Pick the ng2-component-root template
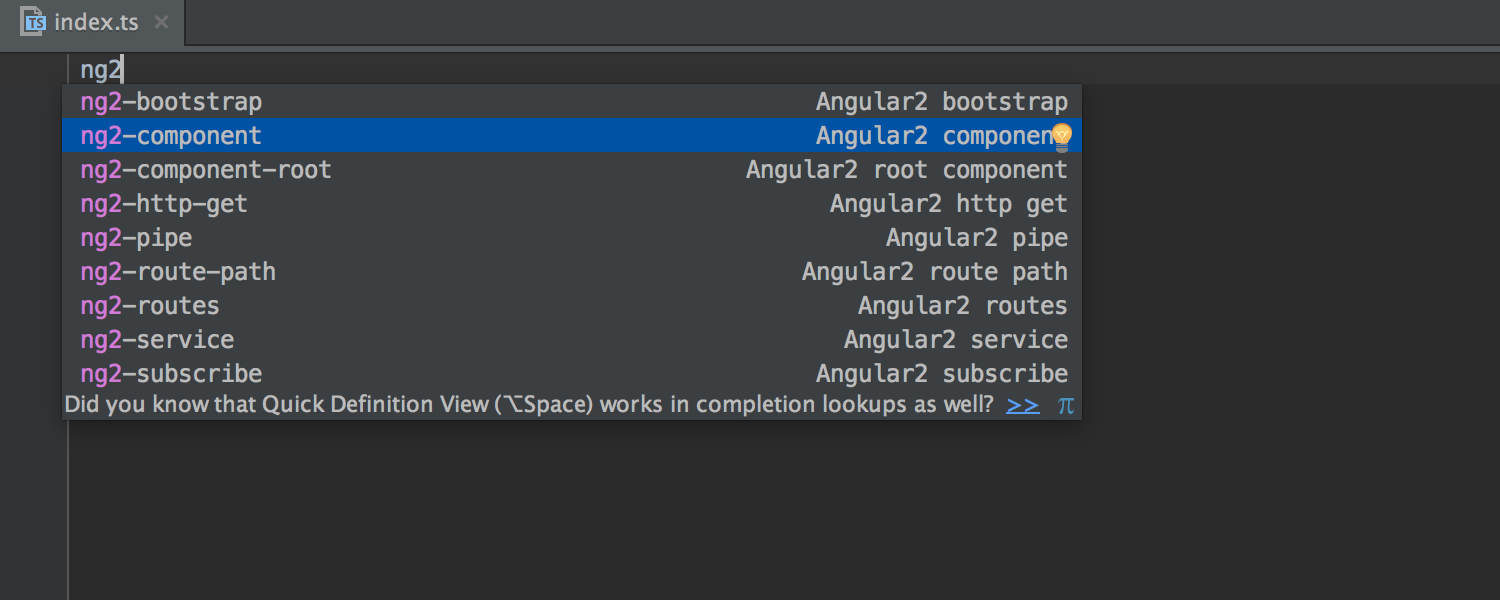 pos(206,170)
